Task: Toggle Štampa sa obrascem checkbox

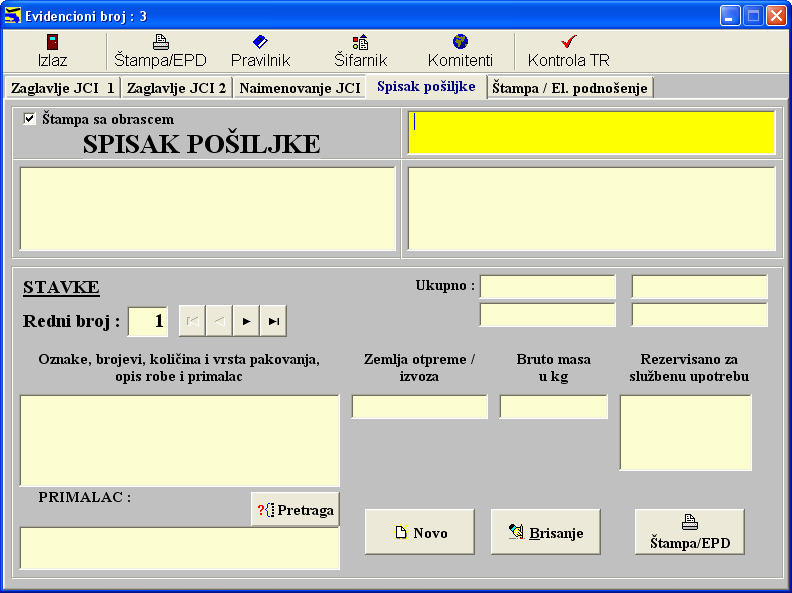Action: coord(29,119)
